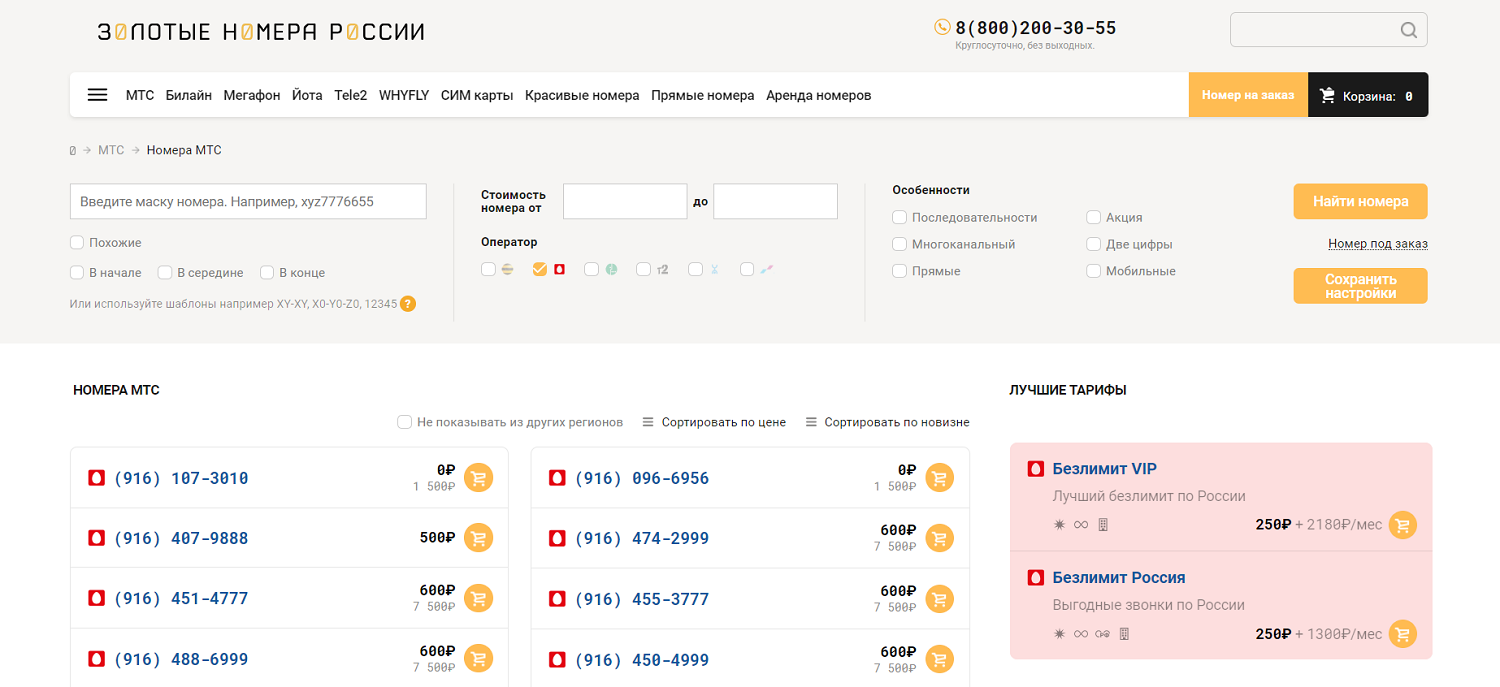Image resolution: width=1500 pixels, height=687 pixels.
Task: Click the sort lines icon by Сортировать по новизне
Action: click(x=811, y=422)
